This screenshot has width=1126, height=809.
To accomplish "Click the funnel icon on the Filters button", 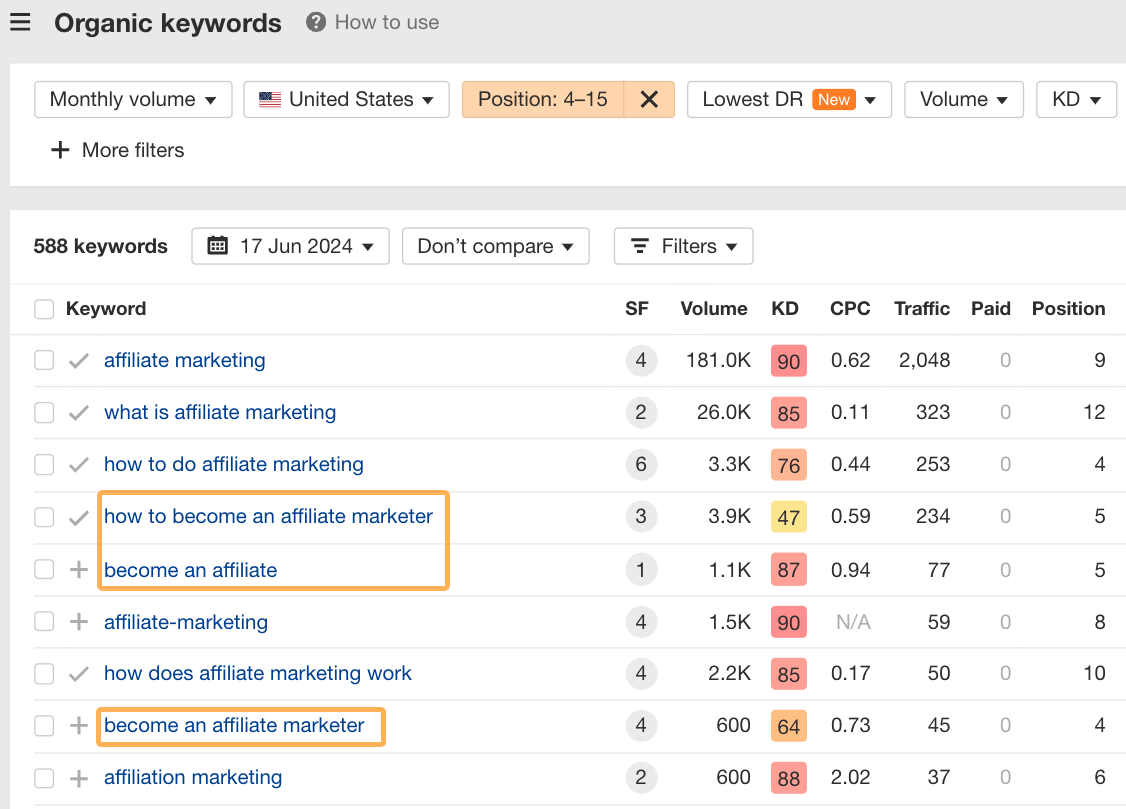I will pos(639,246).
